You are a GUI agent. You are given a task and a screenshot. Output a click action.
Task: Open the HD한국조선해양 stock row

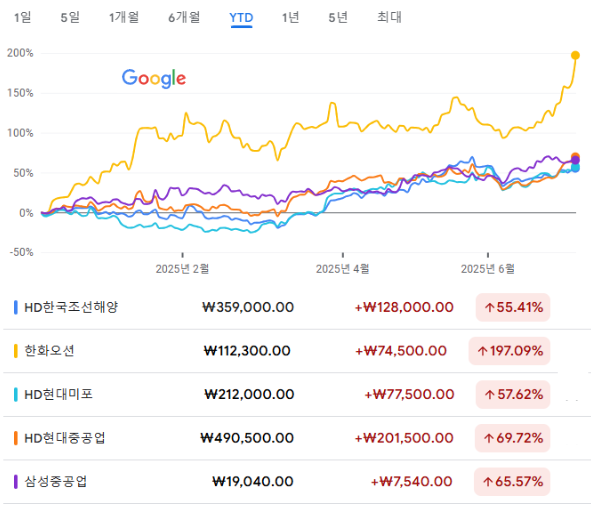click(296, 308)
